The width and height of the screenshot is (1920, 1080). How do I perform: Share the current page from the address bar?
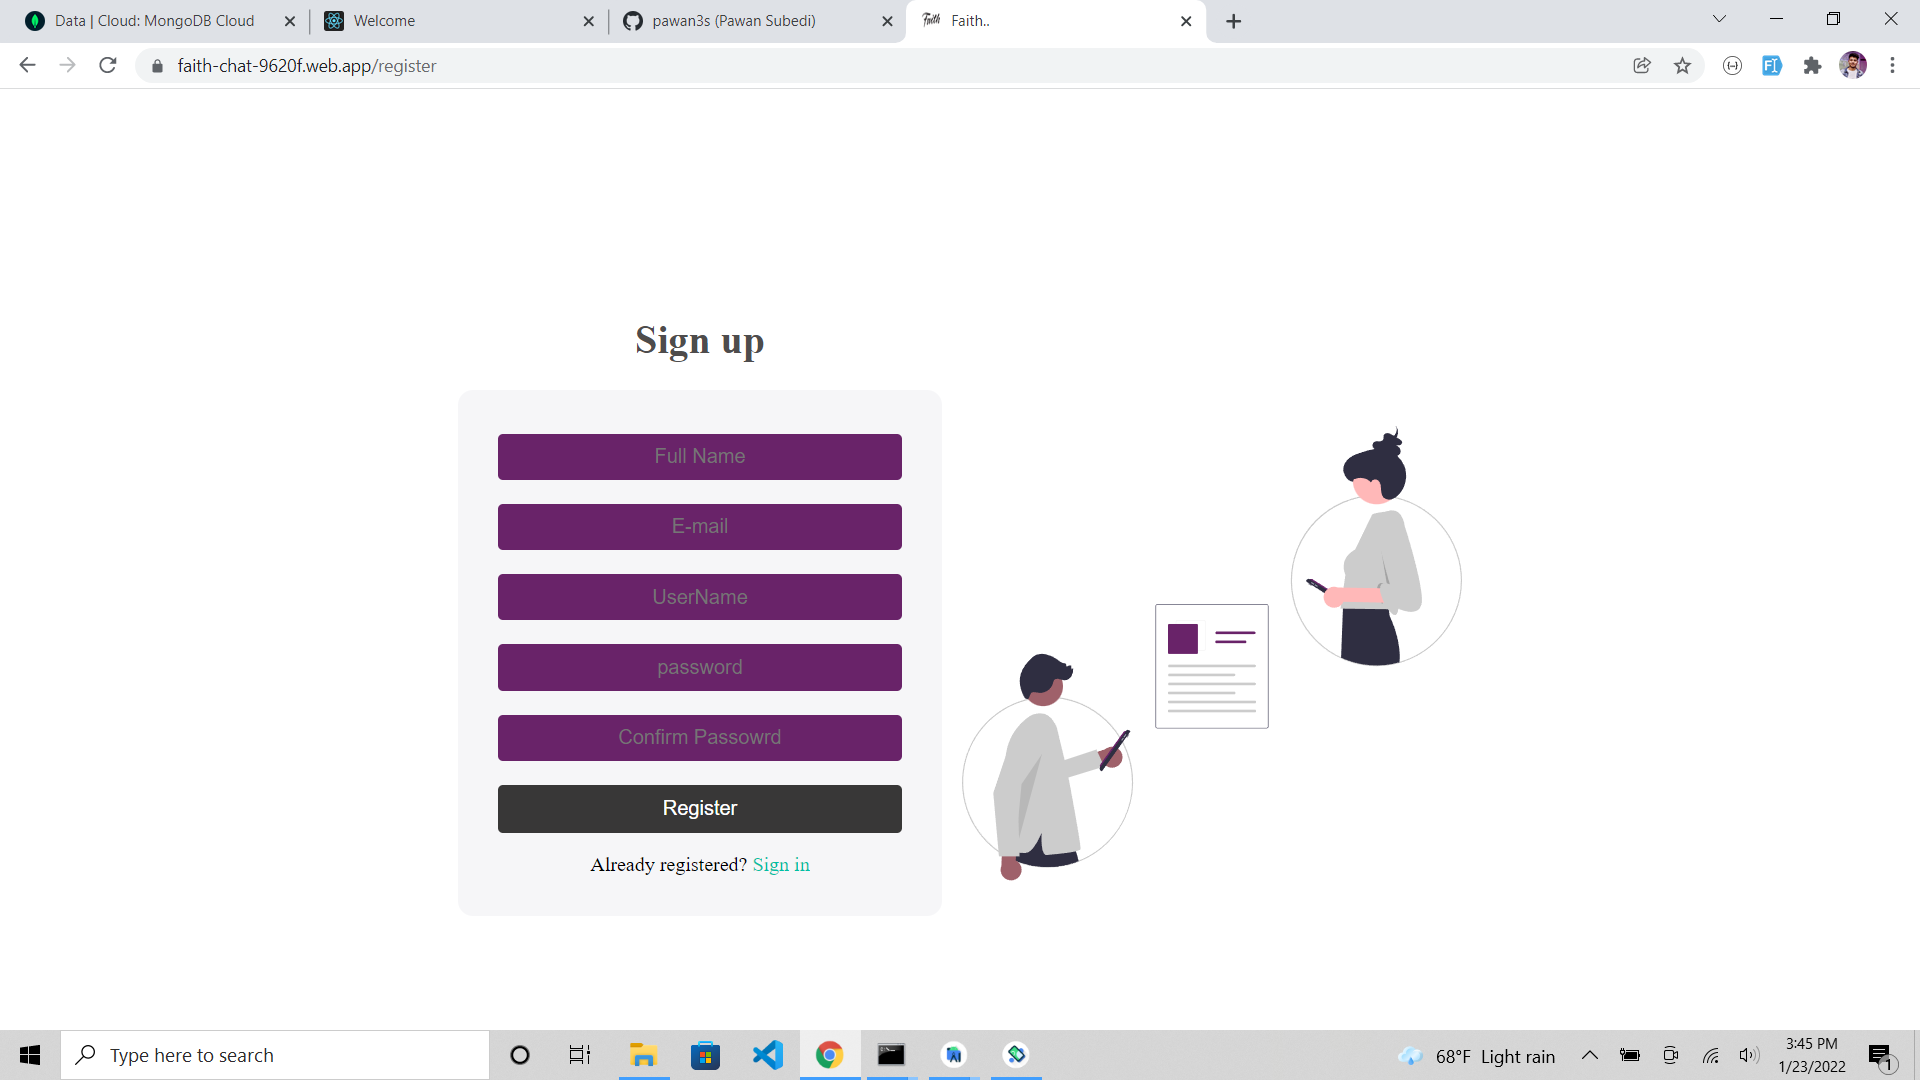(x=1642, y=65)
